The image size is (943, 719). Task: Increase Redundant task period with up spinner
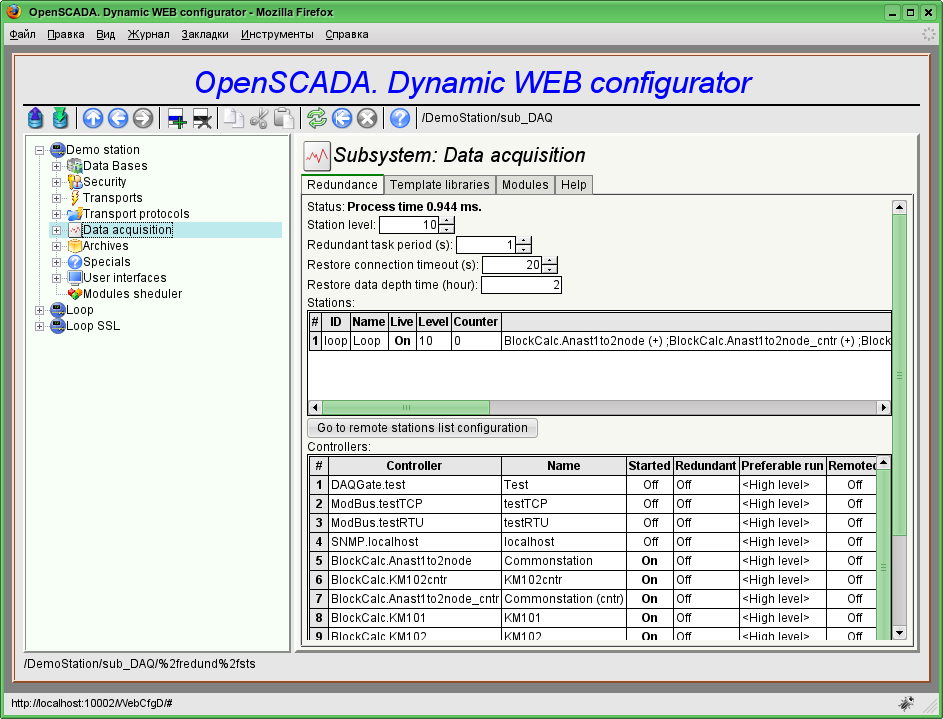524,240
